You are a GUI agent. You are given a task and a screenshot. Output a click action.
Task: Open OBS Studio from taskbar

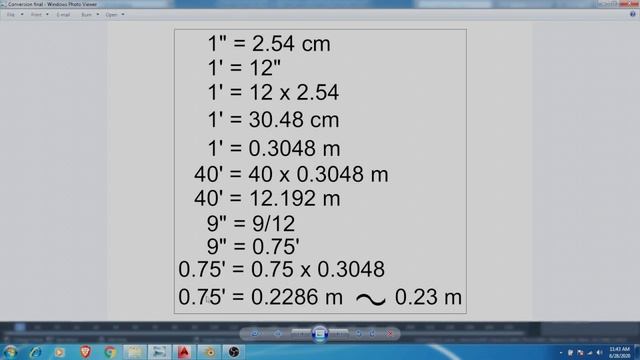pyautogui.click(x=234, y=352)
